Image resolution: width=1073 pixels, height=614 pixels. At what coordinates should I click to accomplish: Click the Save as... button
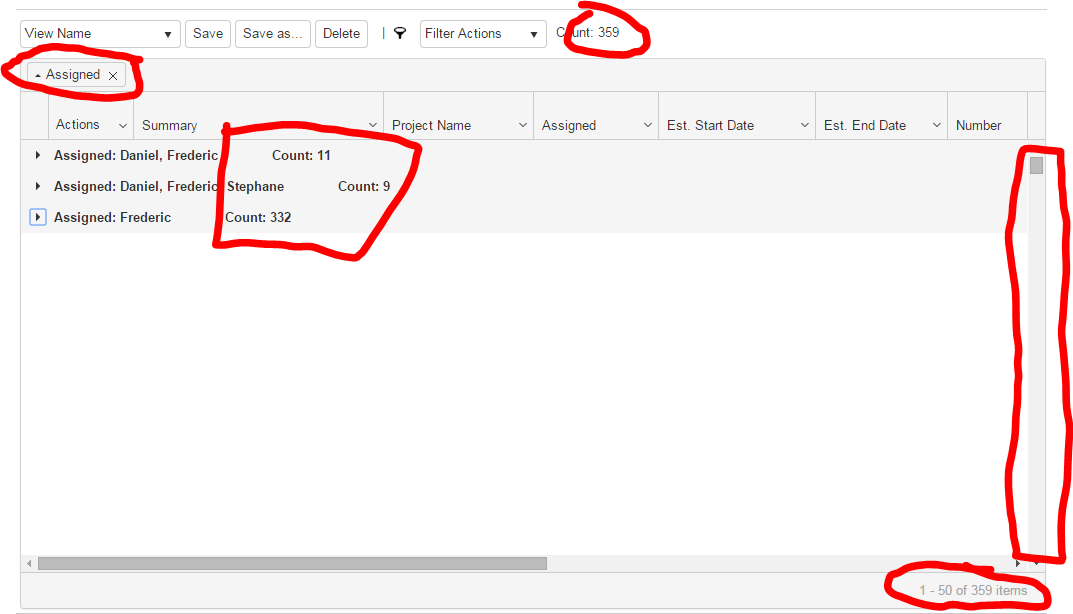272,34
